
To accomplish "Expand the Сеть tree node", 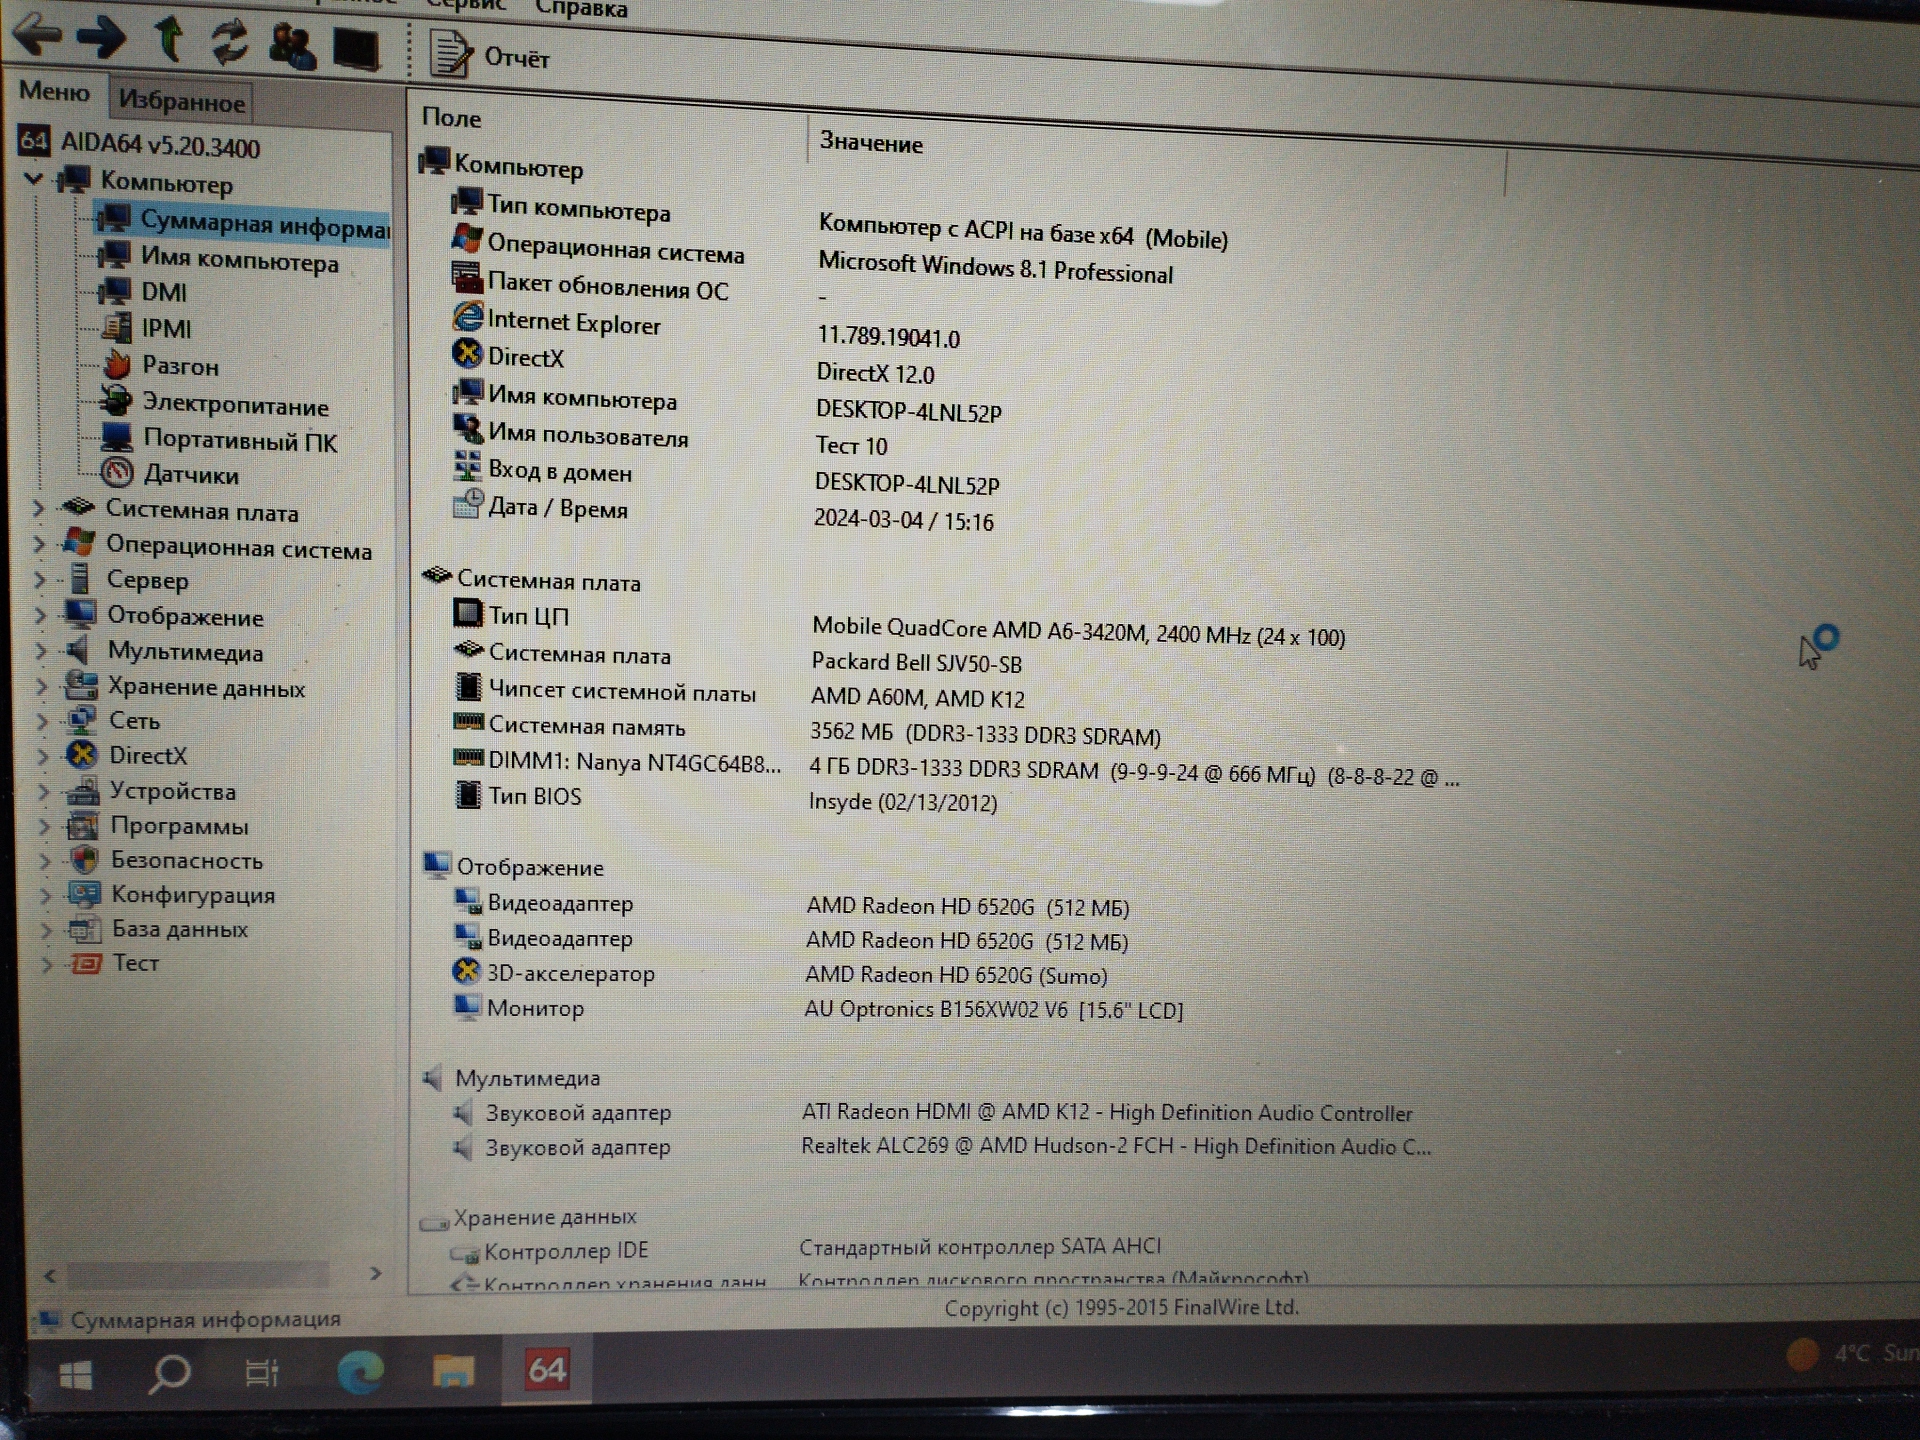I will 43,721.
